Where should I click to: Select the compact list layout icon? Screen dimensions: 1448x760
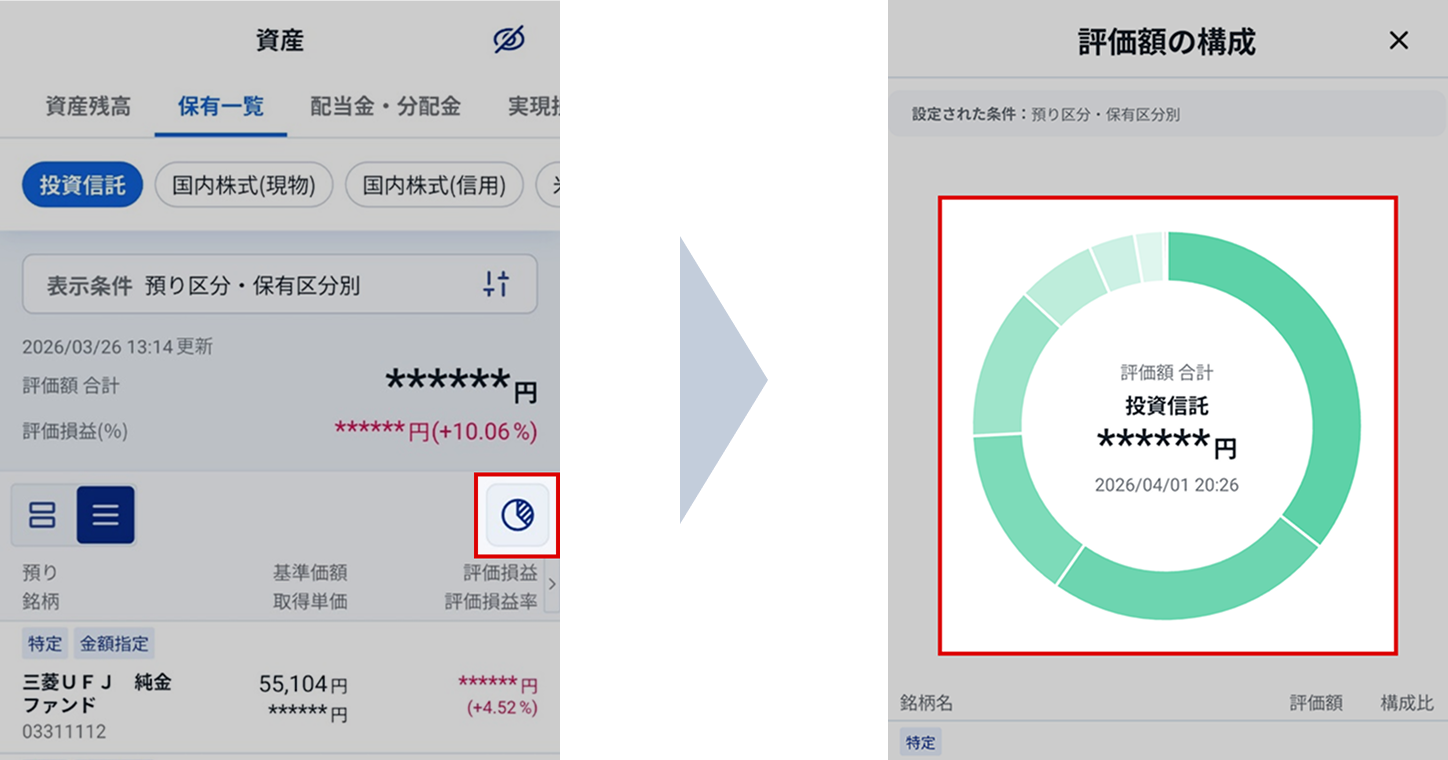click(106, 515)
